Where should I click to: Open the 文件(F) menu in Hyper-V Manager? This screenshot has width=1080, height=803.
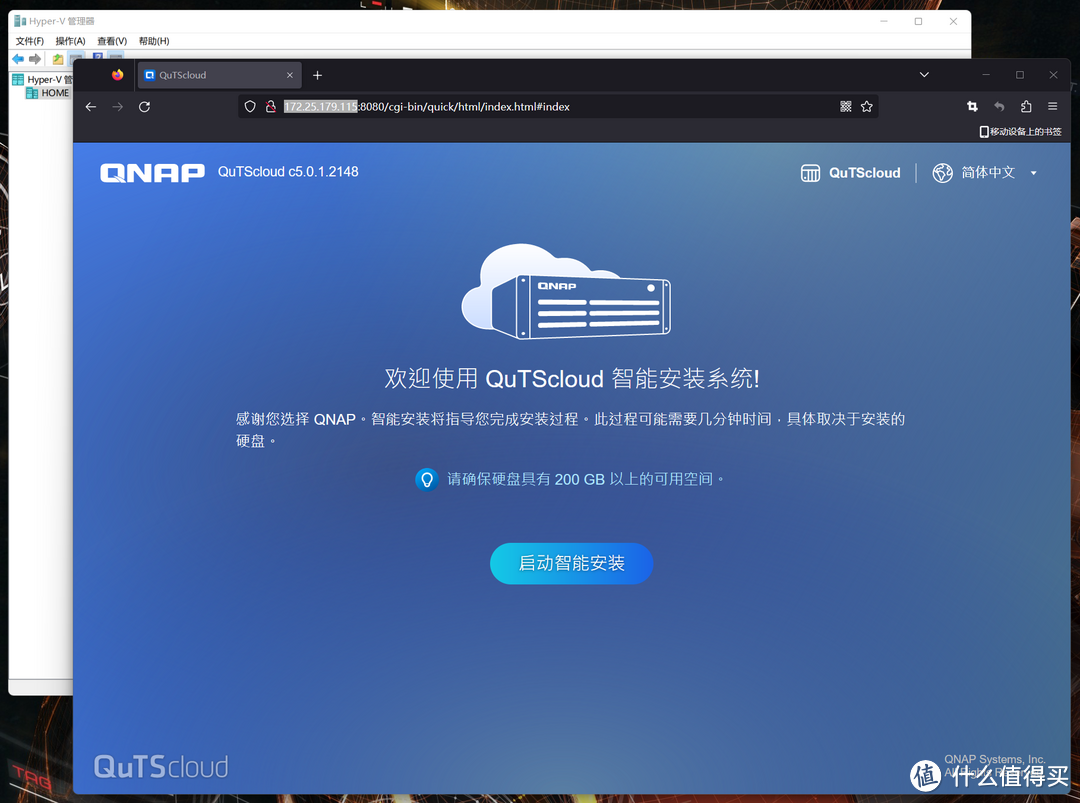[30, 41]
